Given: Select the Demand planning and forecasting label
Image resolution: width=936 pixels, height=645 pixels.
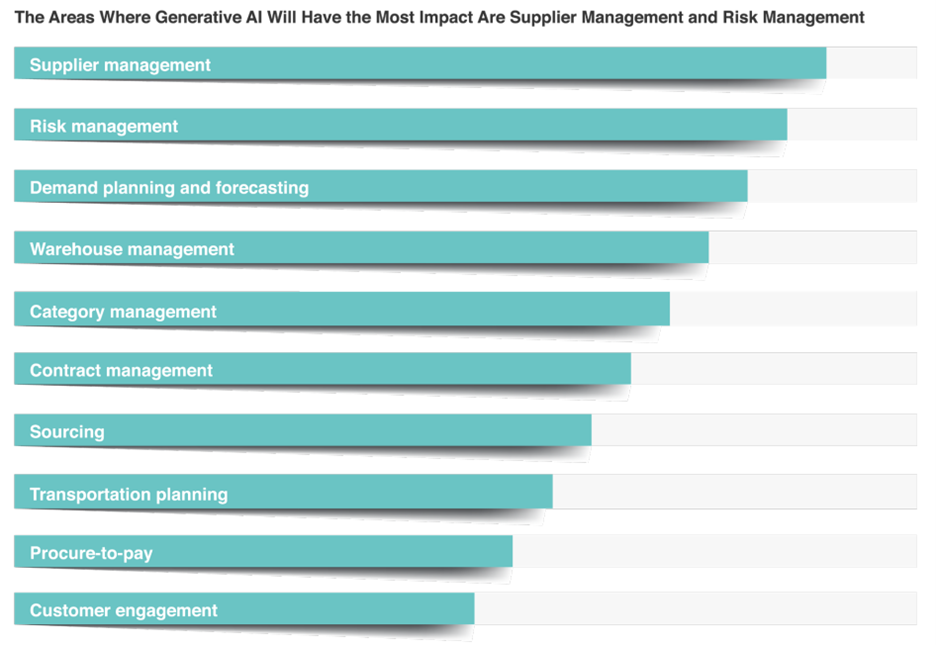Looking at the screenshot, I should pos(169,188).
